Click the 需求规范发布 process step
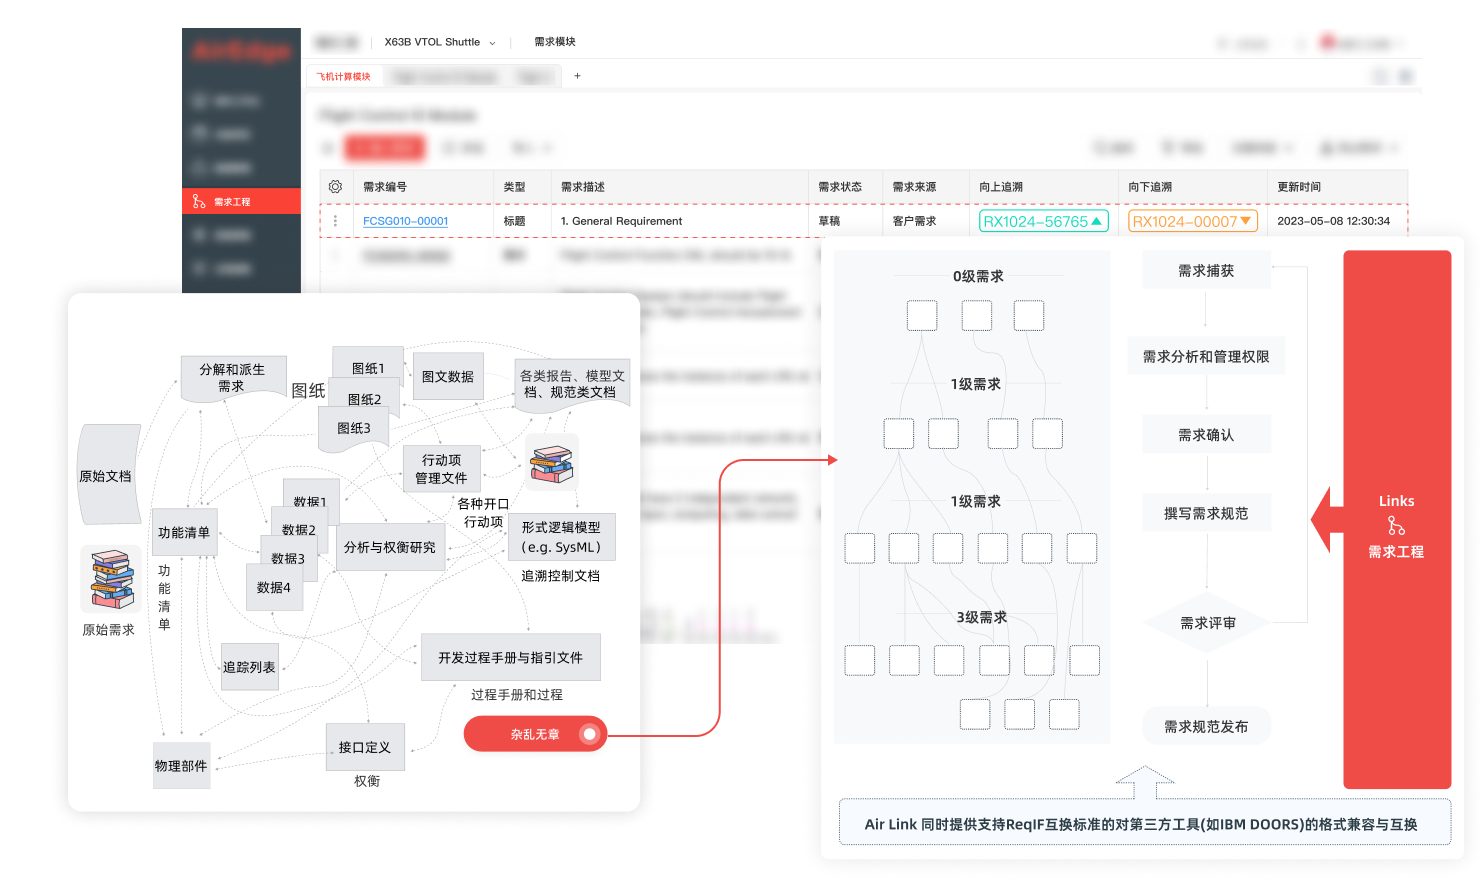Screen dimensions: 1480x880 click(x=1206, y=727)
